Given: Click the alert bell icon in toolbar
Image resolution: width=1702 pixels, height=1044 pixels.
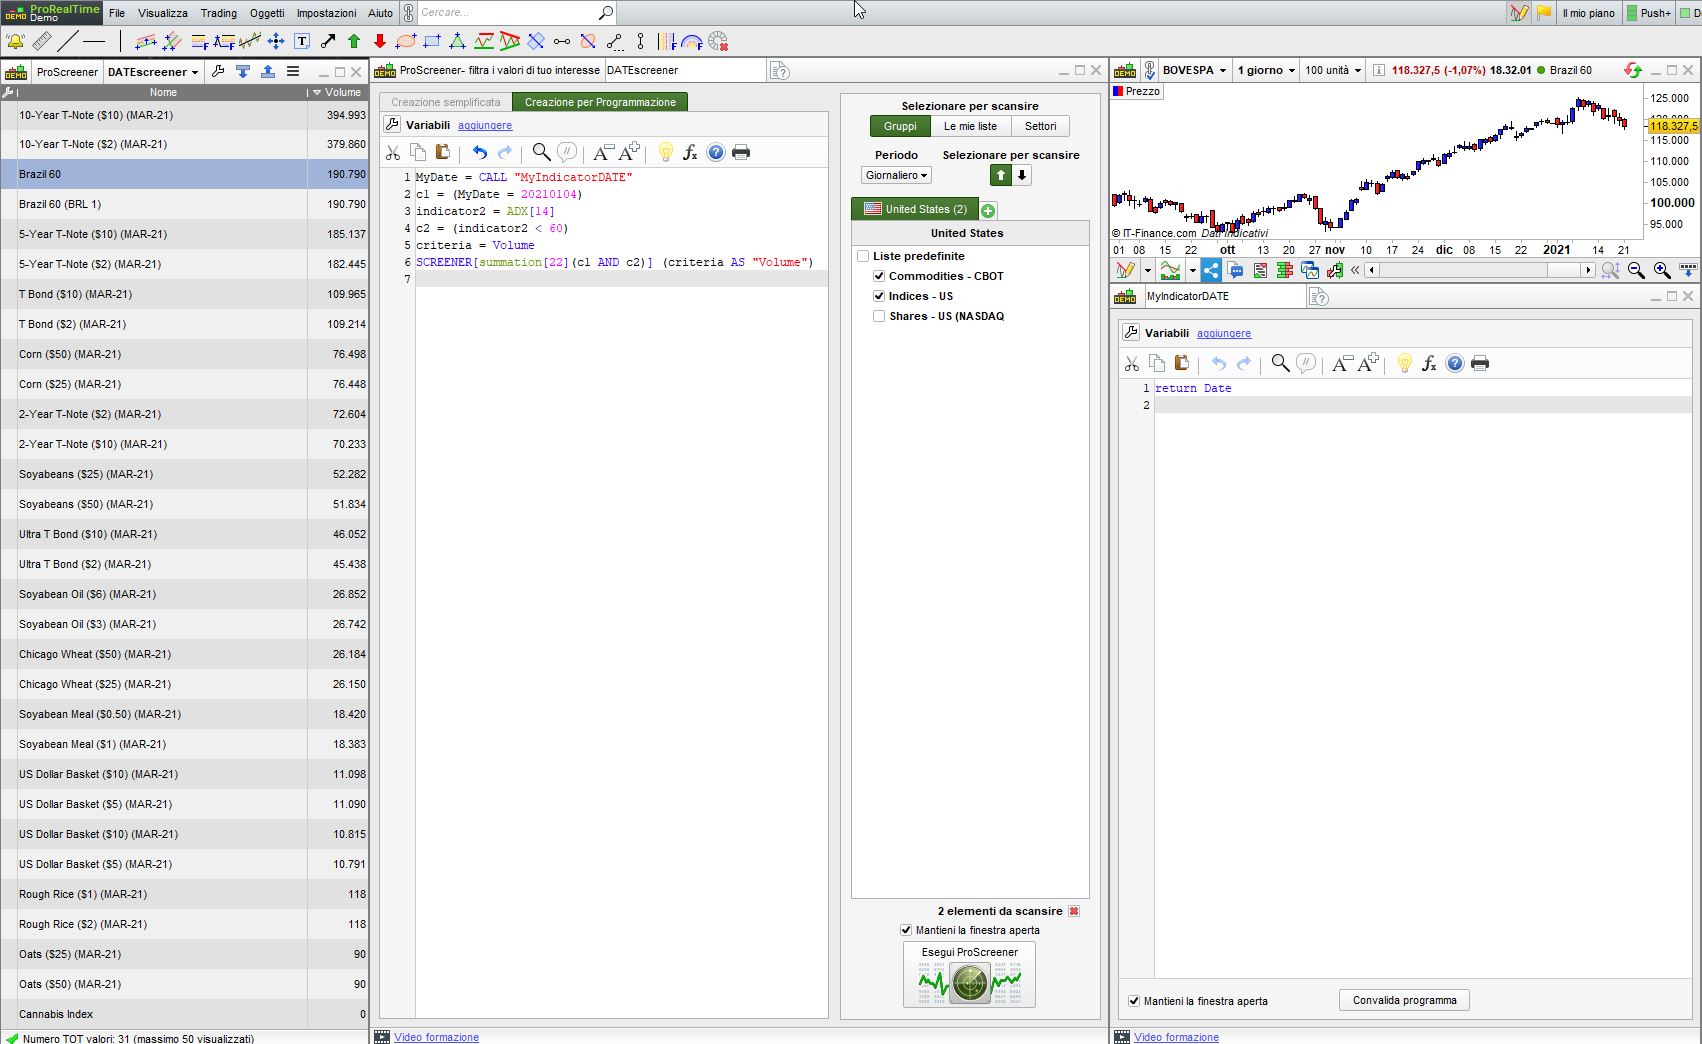Looking at the screenshot, I should 15,41.
